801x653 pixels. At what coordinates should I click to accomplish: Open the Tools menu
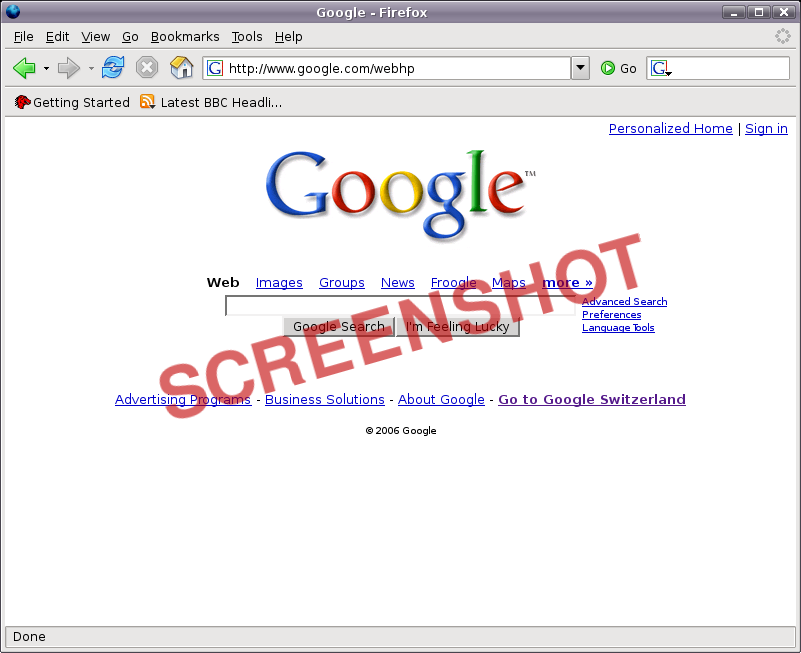point(247,37)
